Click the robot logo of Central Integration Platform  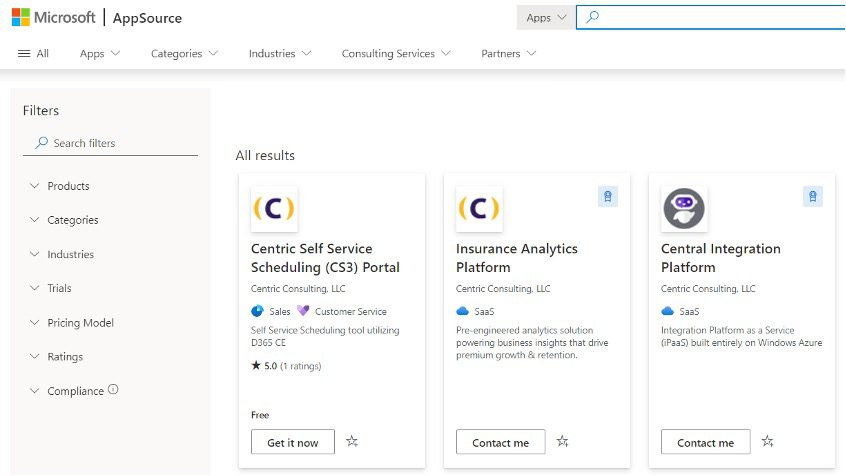point(684,208)
